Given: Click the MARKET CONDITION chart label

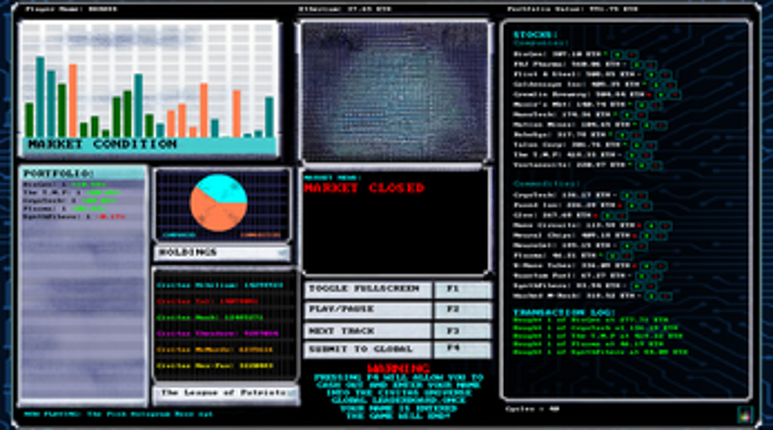Looking at the screenshot, I should [x=102, y=144].
